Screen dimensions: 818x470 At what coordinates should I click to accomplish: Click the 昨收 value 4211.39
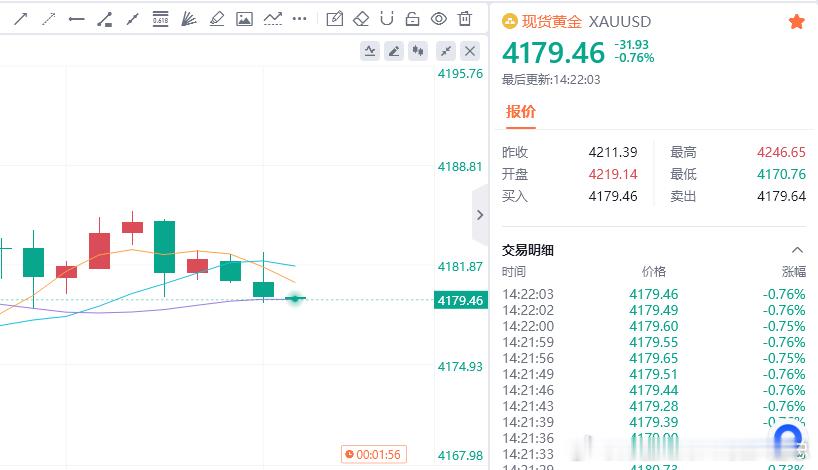613,152
